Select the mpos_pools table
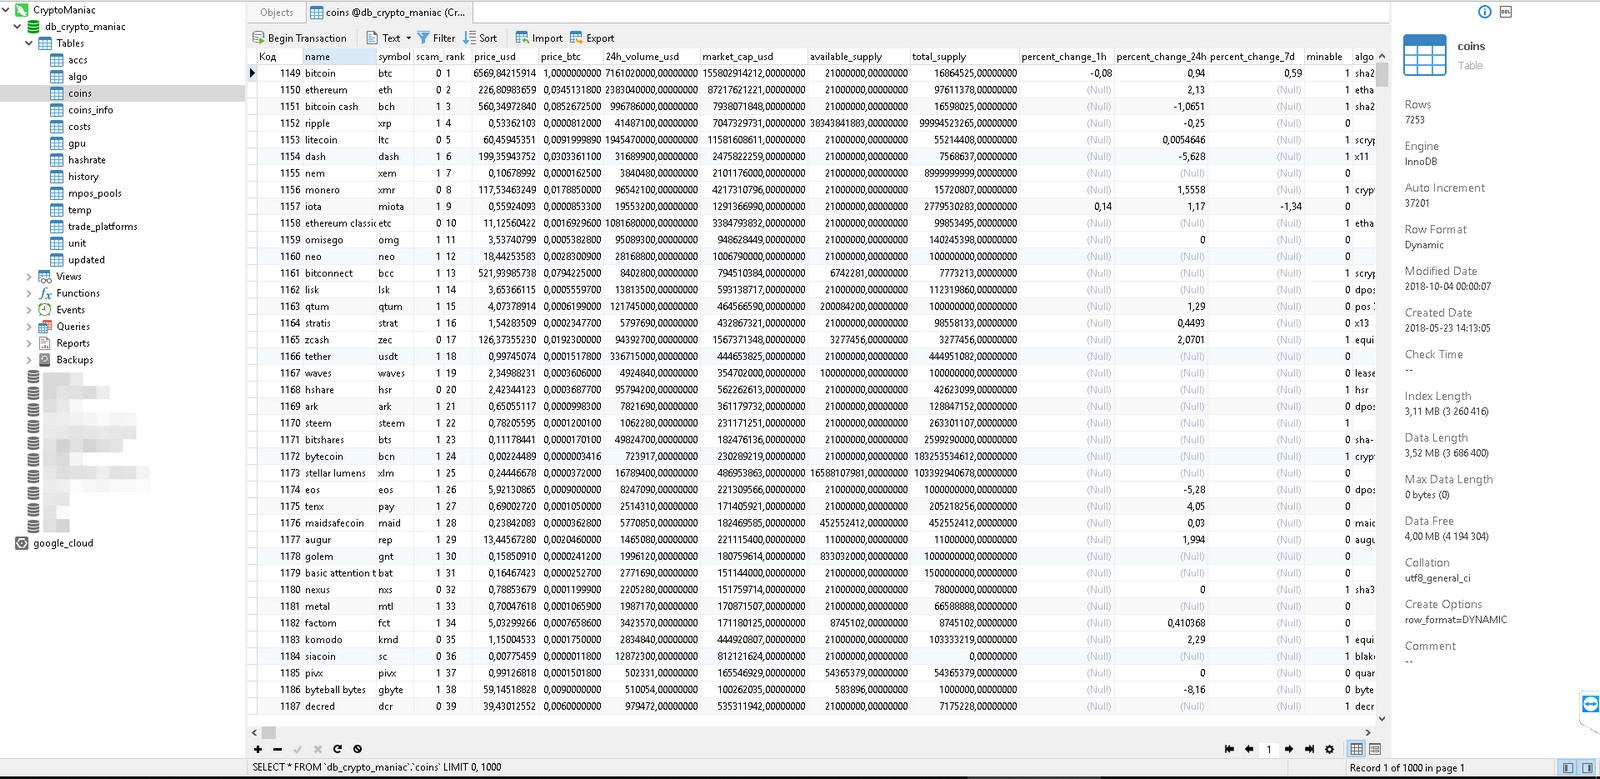This screenshot has width=1600, height=779. (x=94, y=193)
